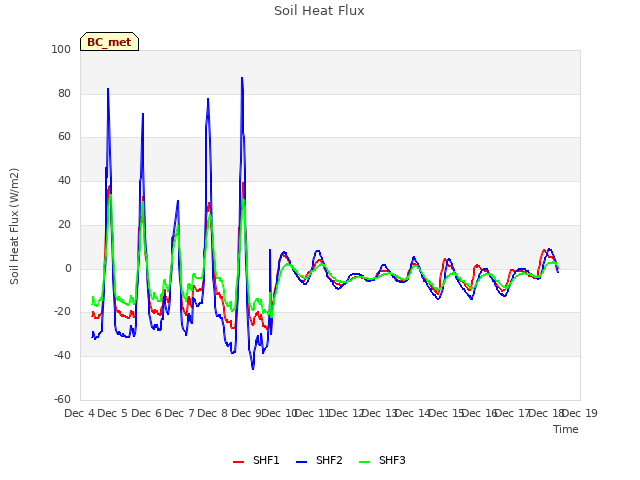The image size is (640, 480).
Task: Toggle the SHF3 legend entry
Action: pyautogui.click(x=382, y=460)
